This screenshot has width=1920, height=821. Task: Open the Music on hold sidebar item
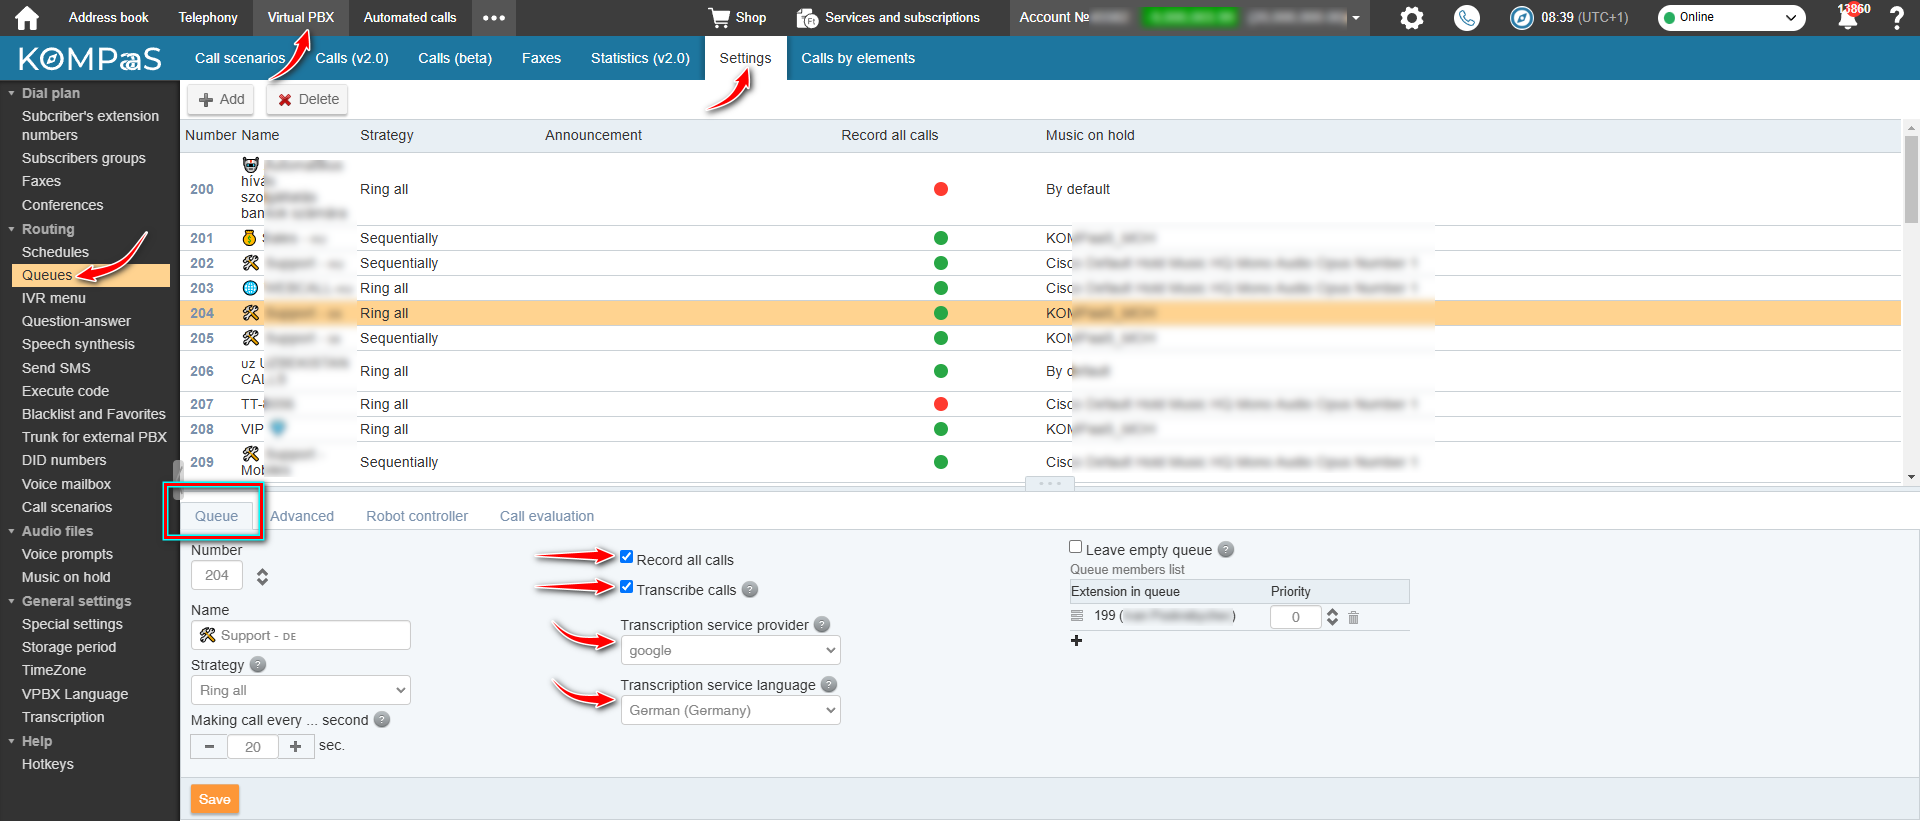66,577
